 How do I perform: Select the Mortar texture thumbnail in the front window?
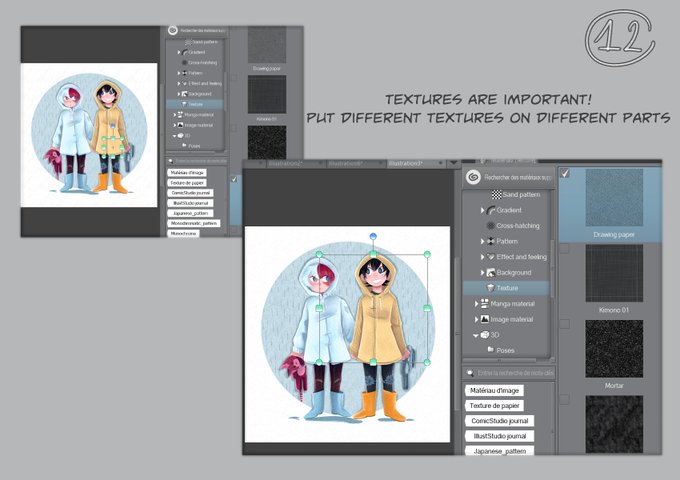pos(614,349)
